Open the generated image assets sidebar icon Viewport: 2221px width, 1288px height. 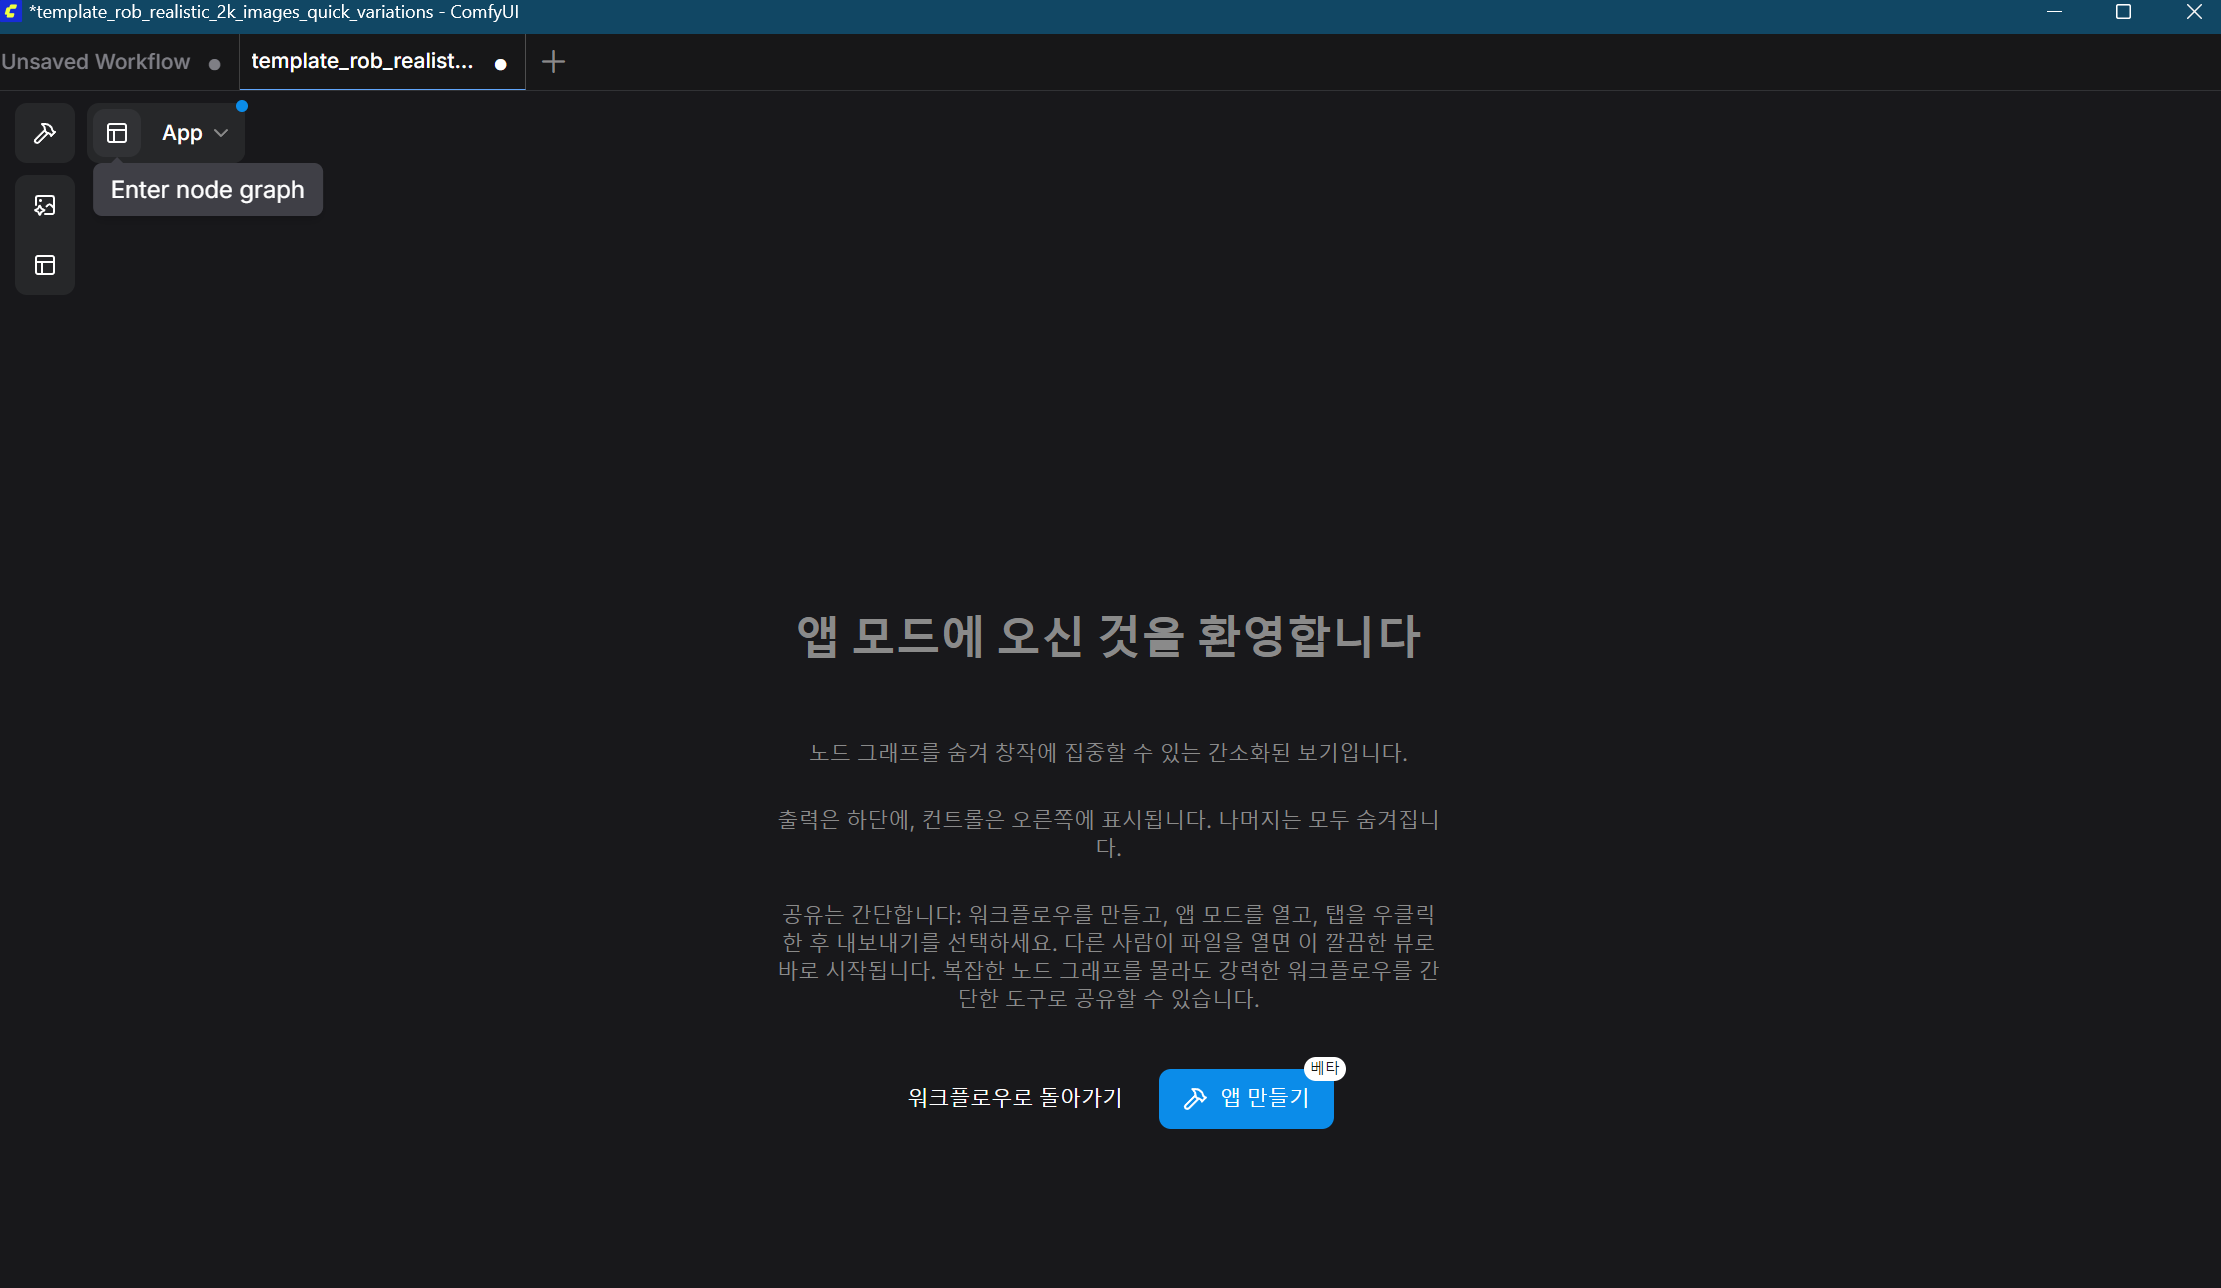[45, 205]
